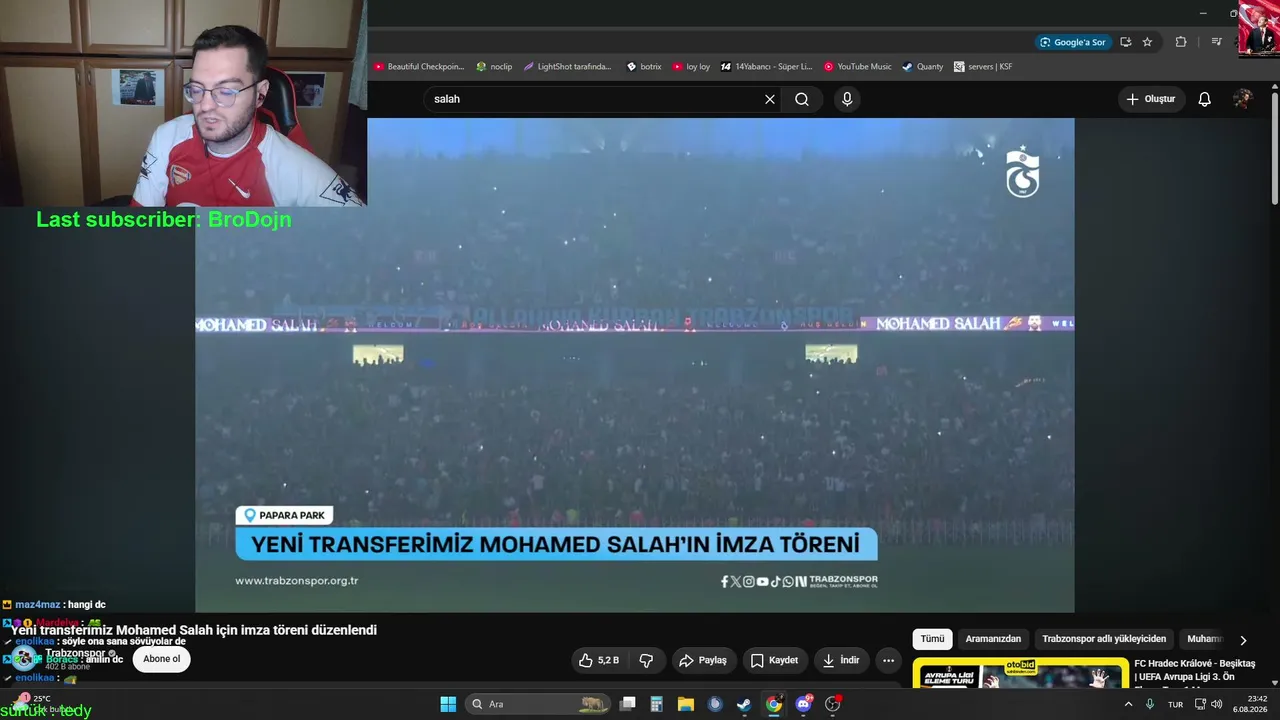This screenshot has width=1280, height=720.
Task: Open Steam from the taskbar
Action: pyautogui.click(x=744, y=704)
